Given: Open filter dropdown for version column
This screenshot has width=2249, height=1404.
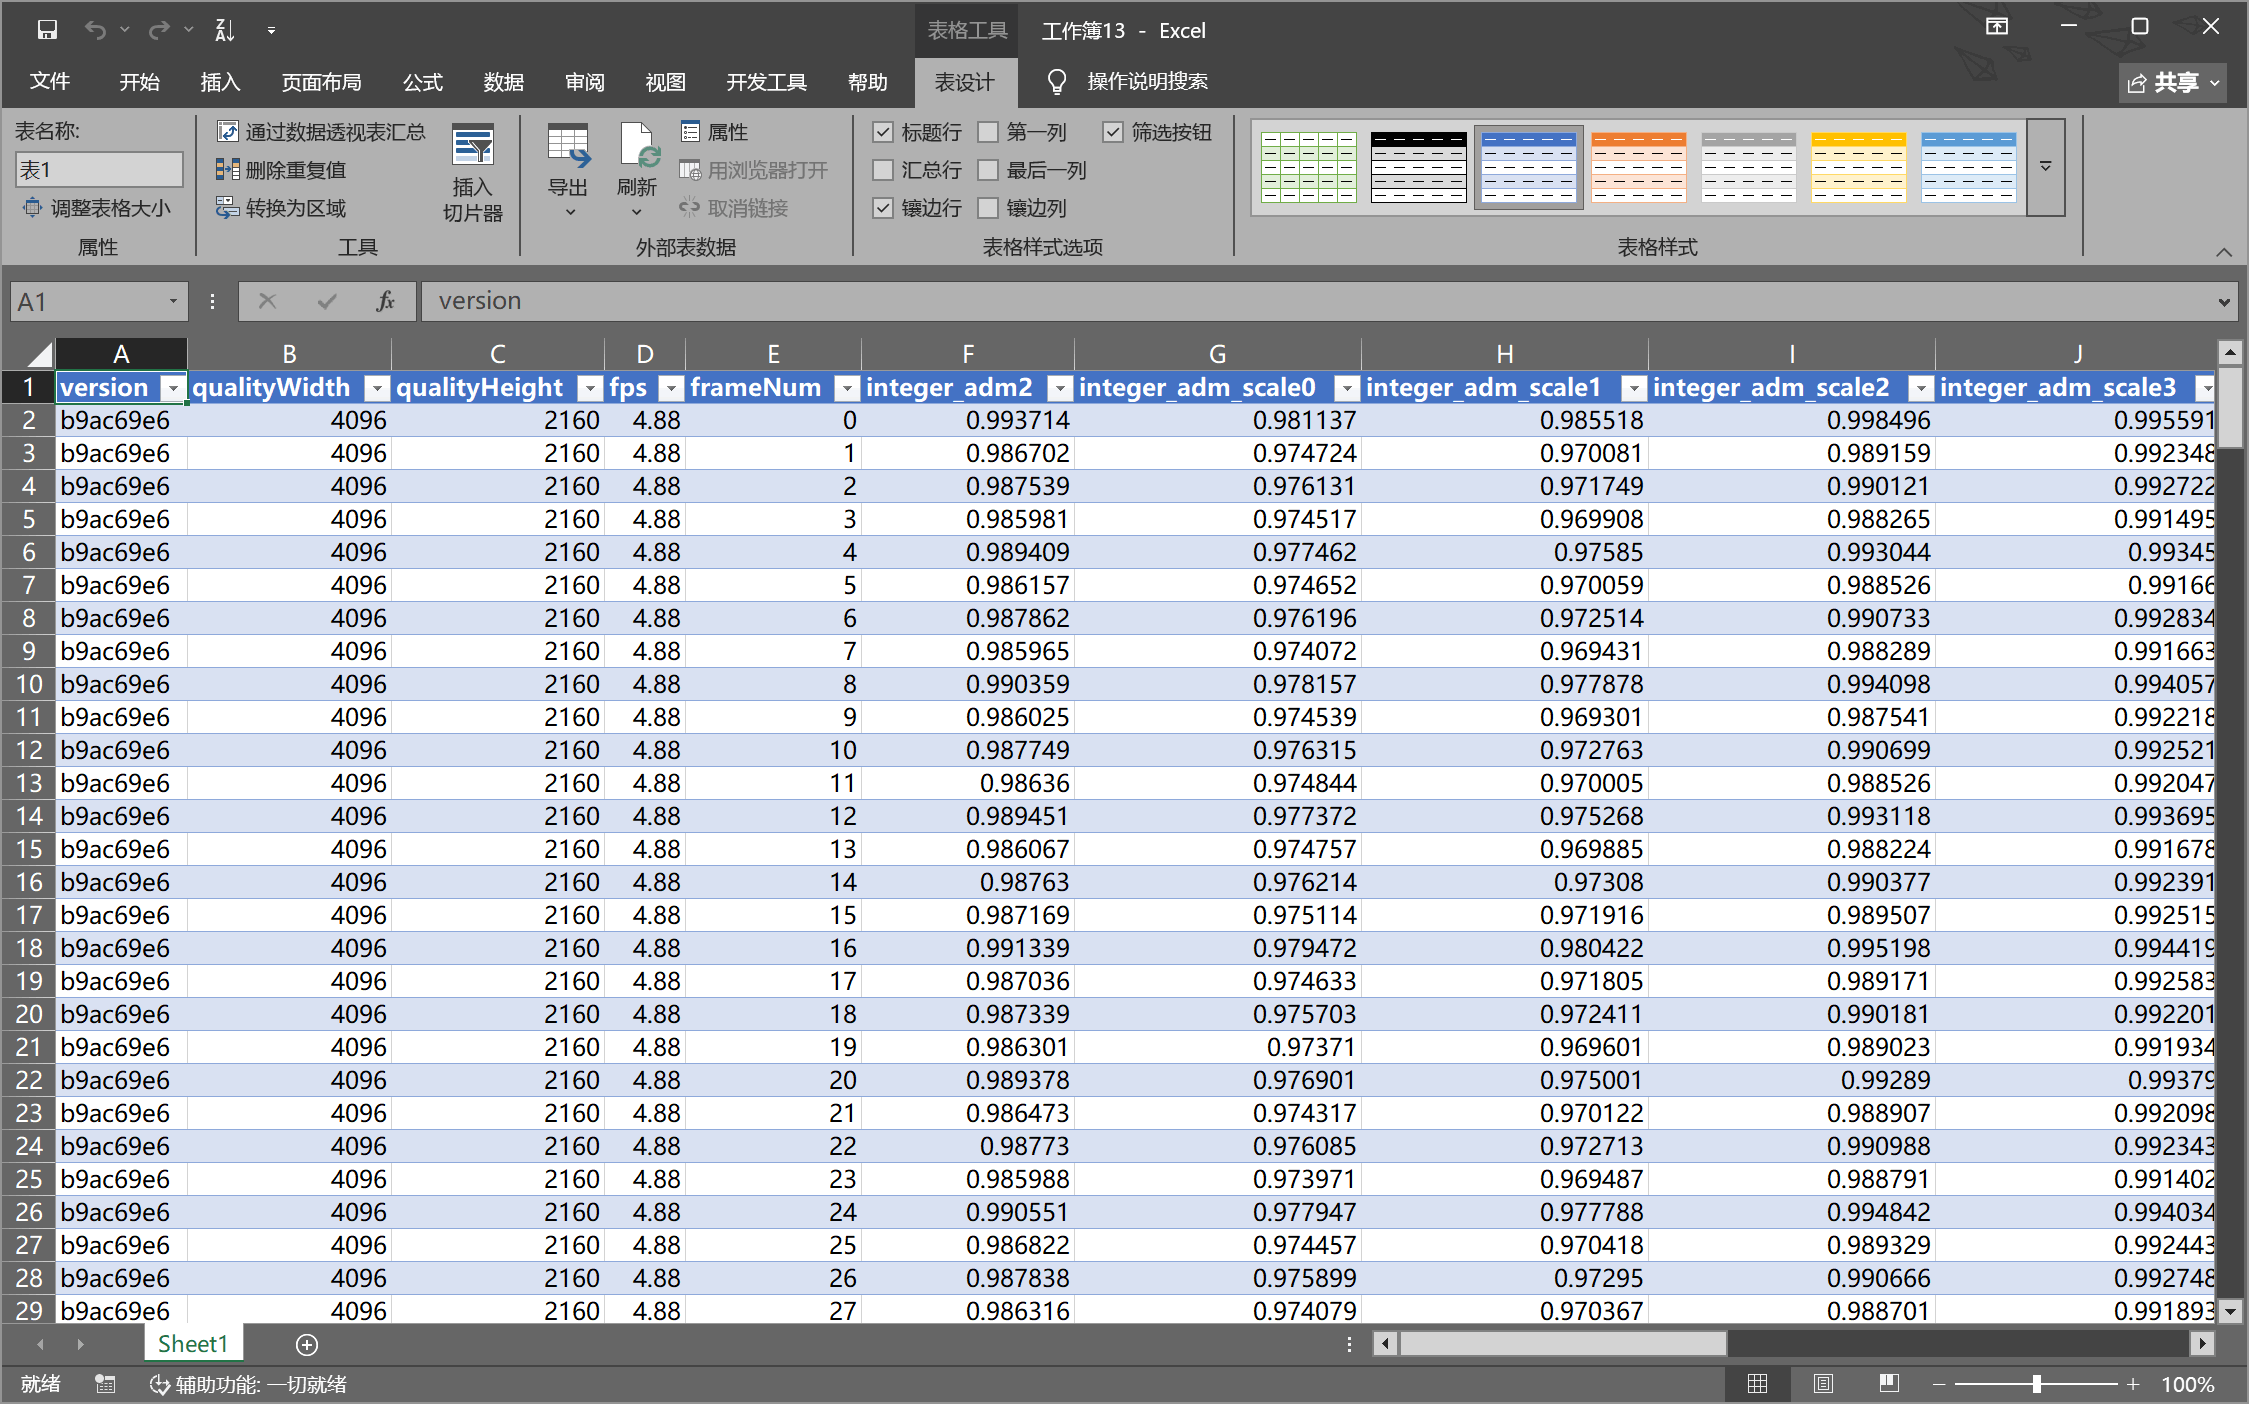Looking at the screenshot, I should [174, 388].
